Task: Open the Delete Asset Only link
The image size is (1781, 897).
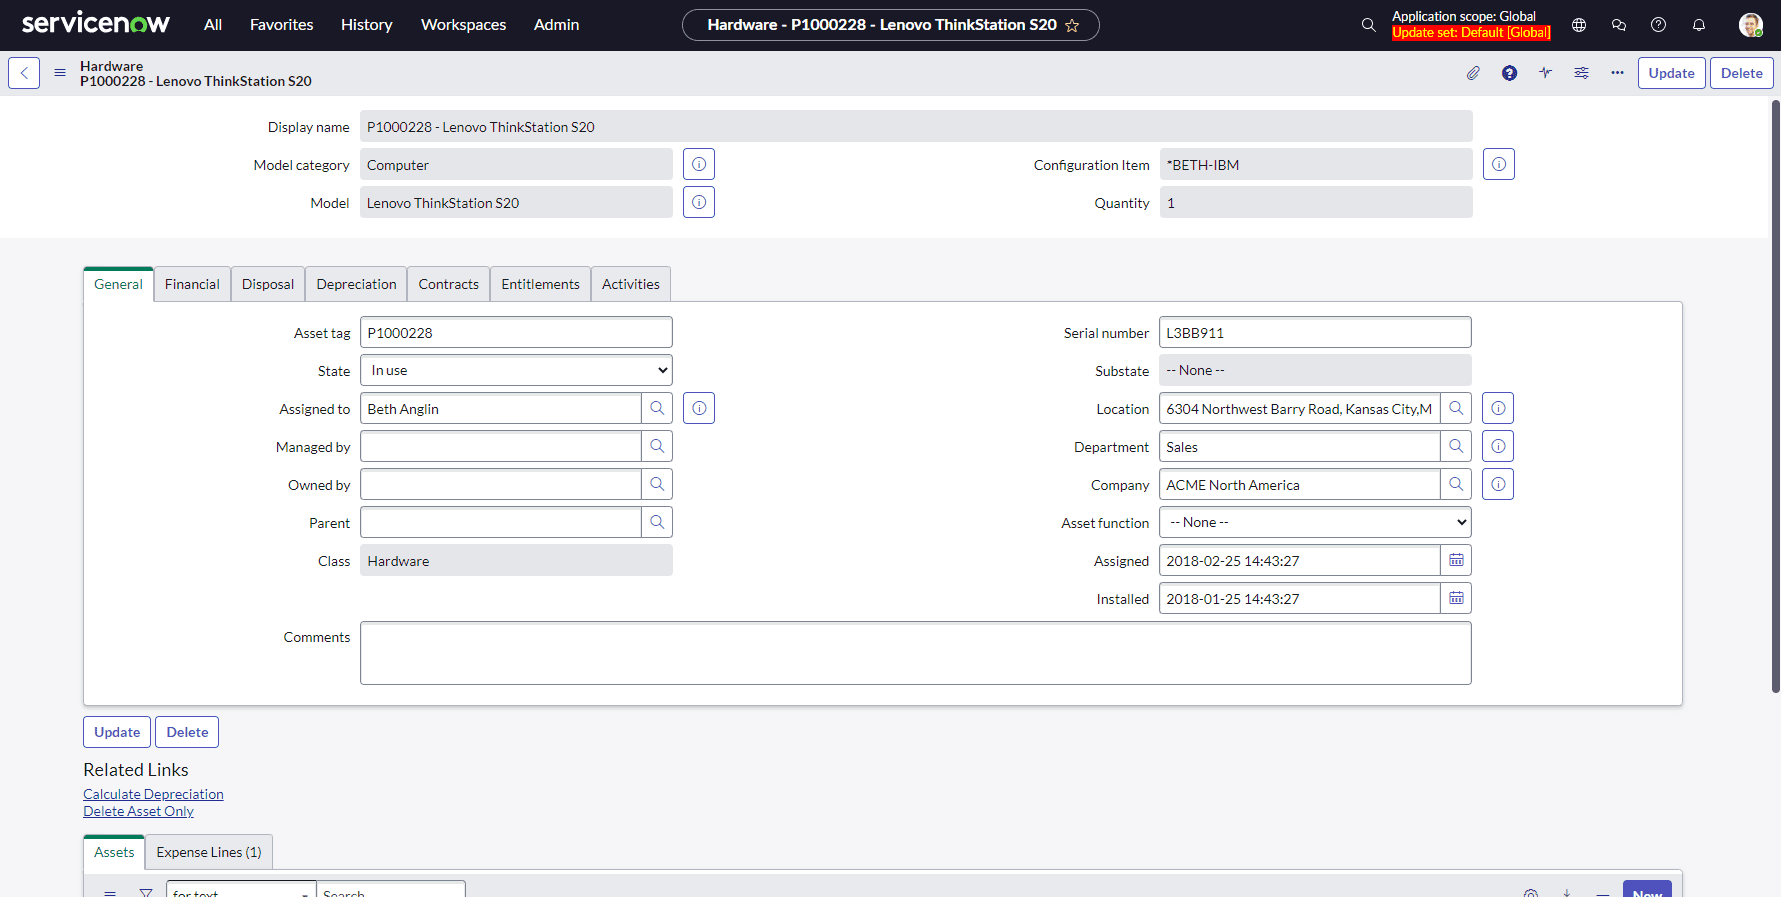Action: pos(138,811)
